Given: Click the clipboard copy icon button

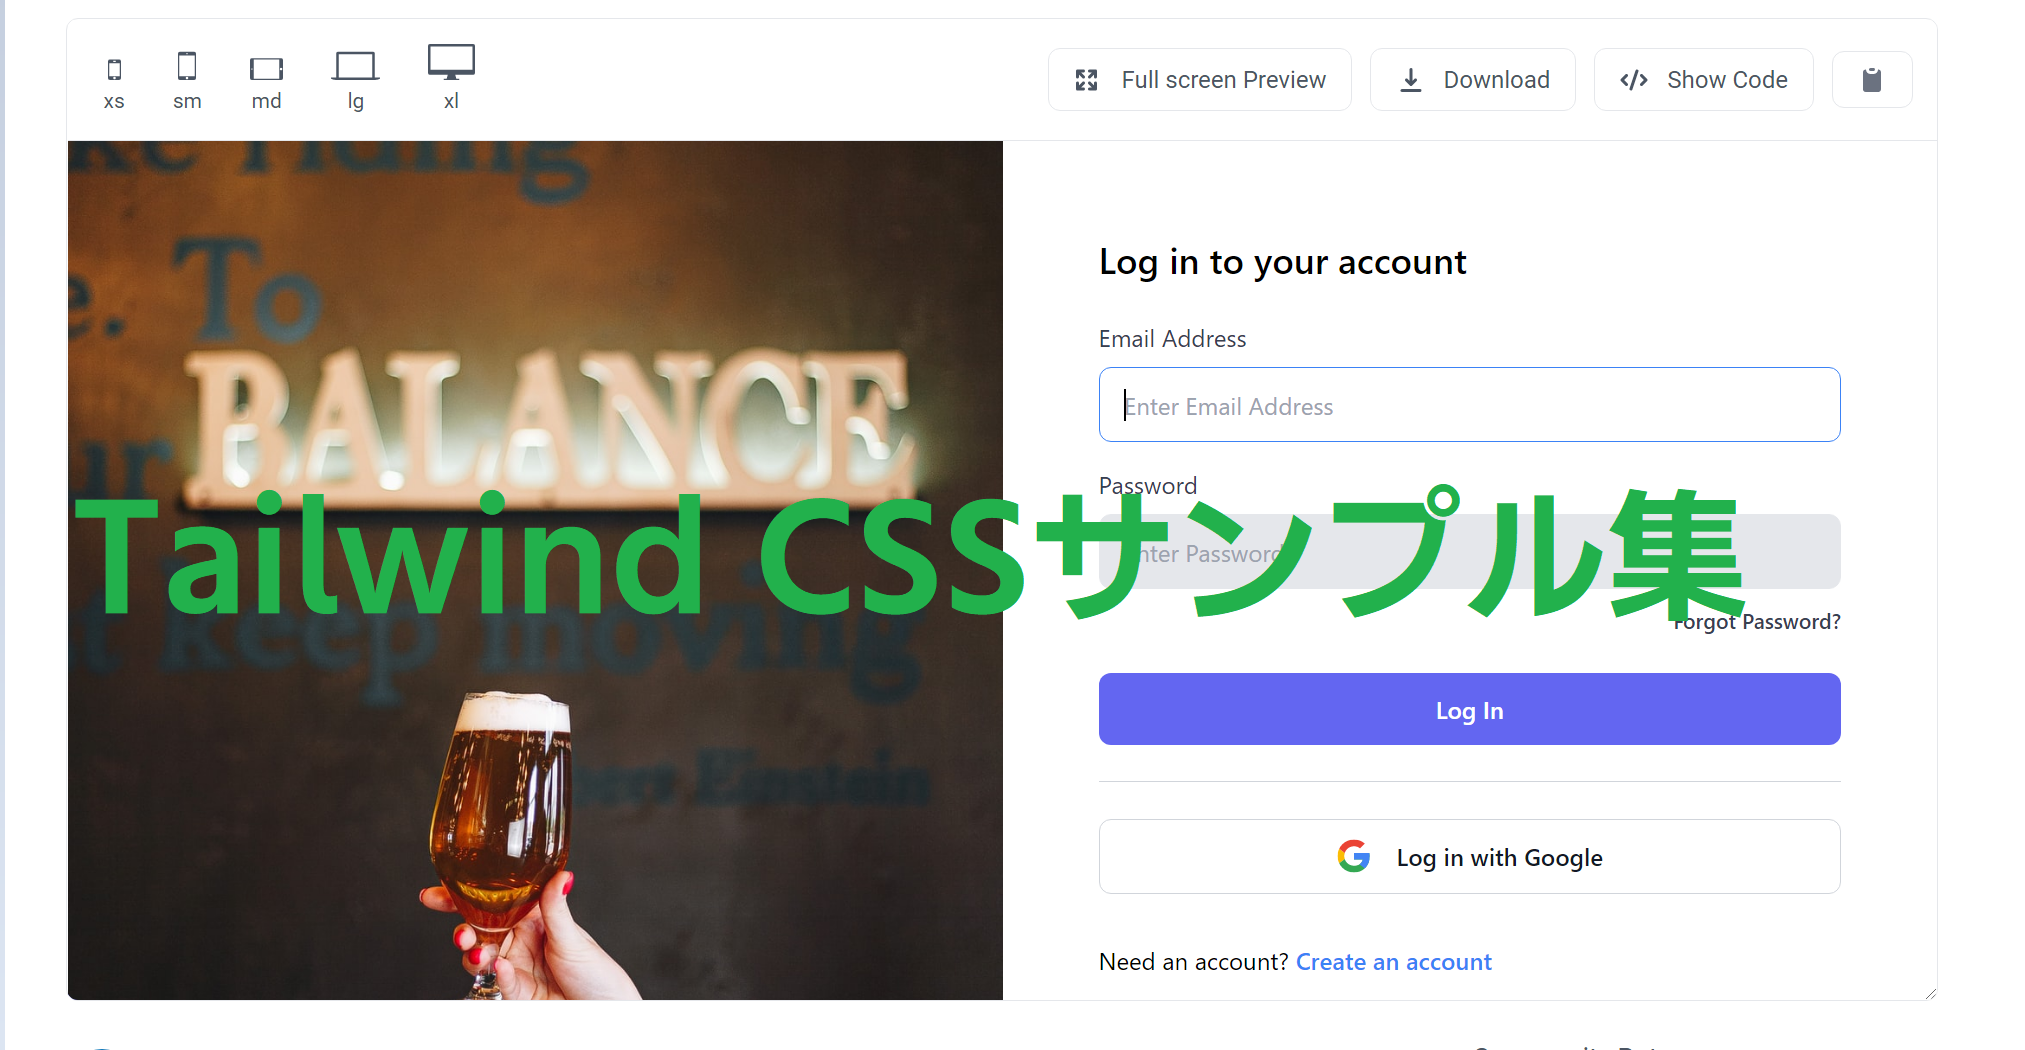Looking at the screenshot, I should coord(1872,80).
